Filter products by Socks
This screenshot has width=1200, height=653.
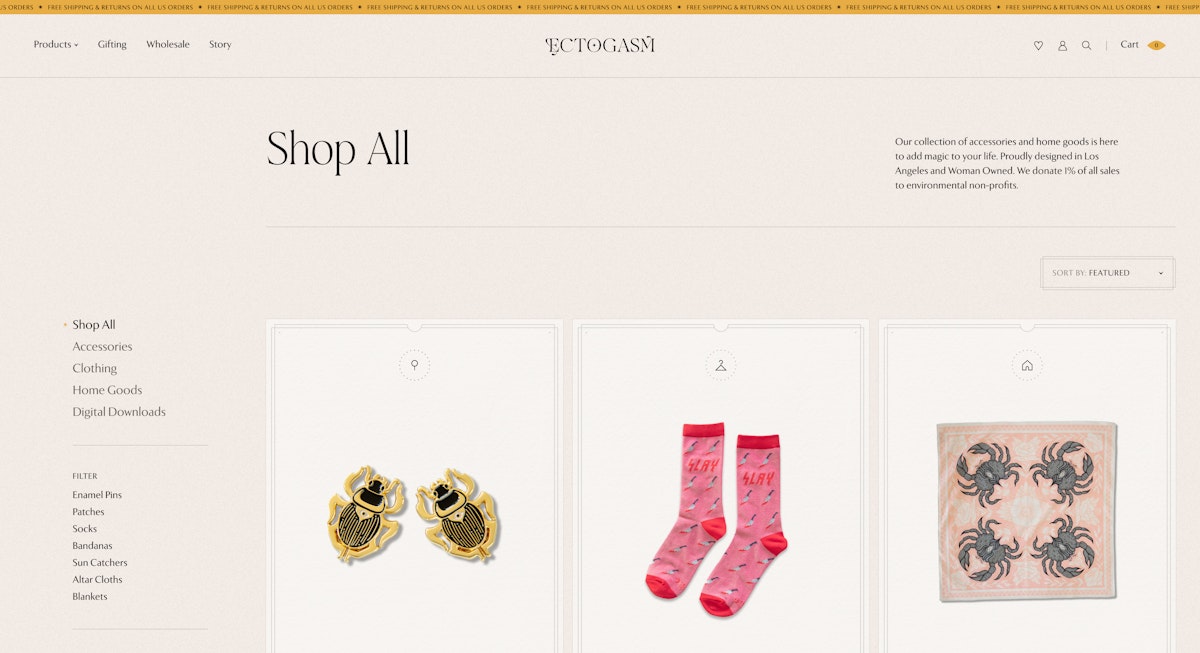click(x=85, y=529)
